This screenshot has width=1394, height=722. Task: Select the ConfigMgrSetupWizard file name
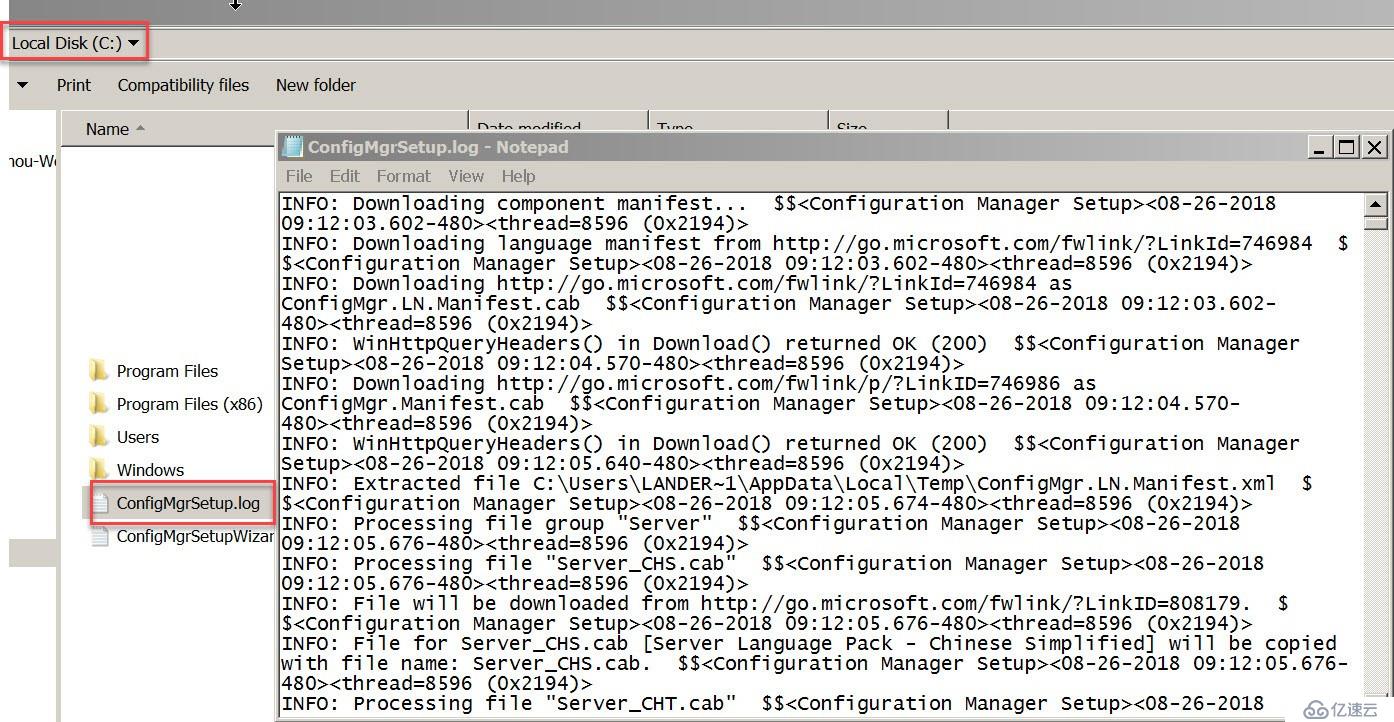(x=195, y=536)
